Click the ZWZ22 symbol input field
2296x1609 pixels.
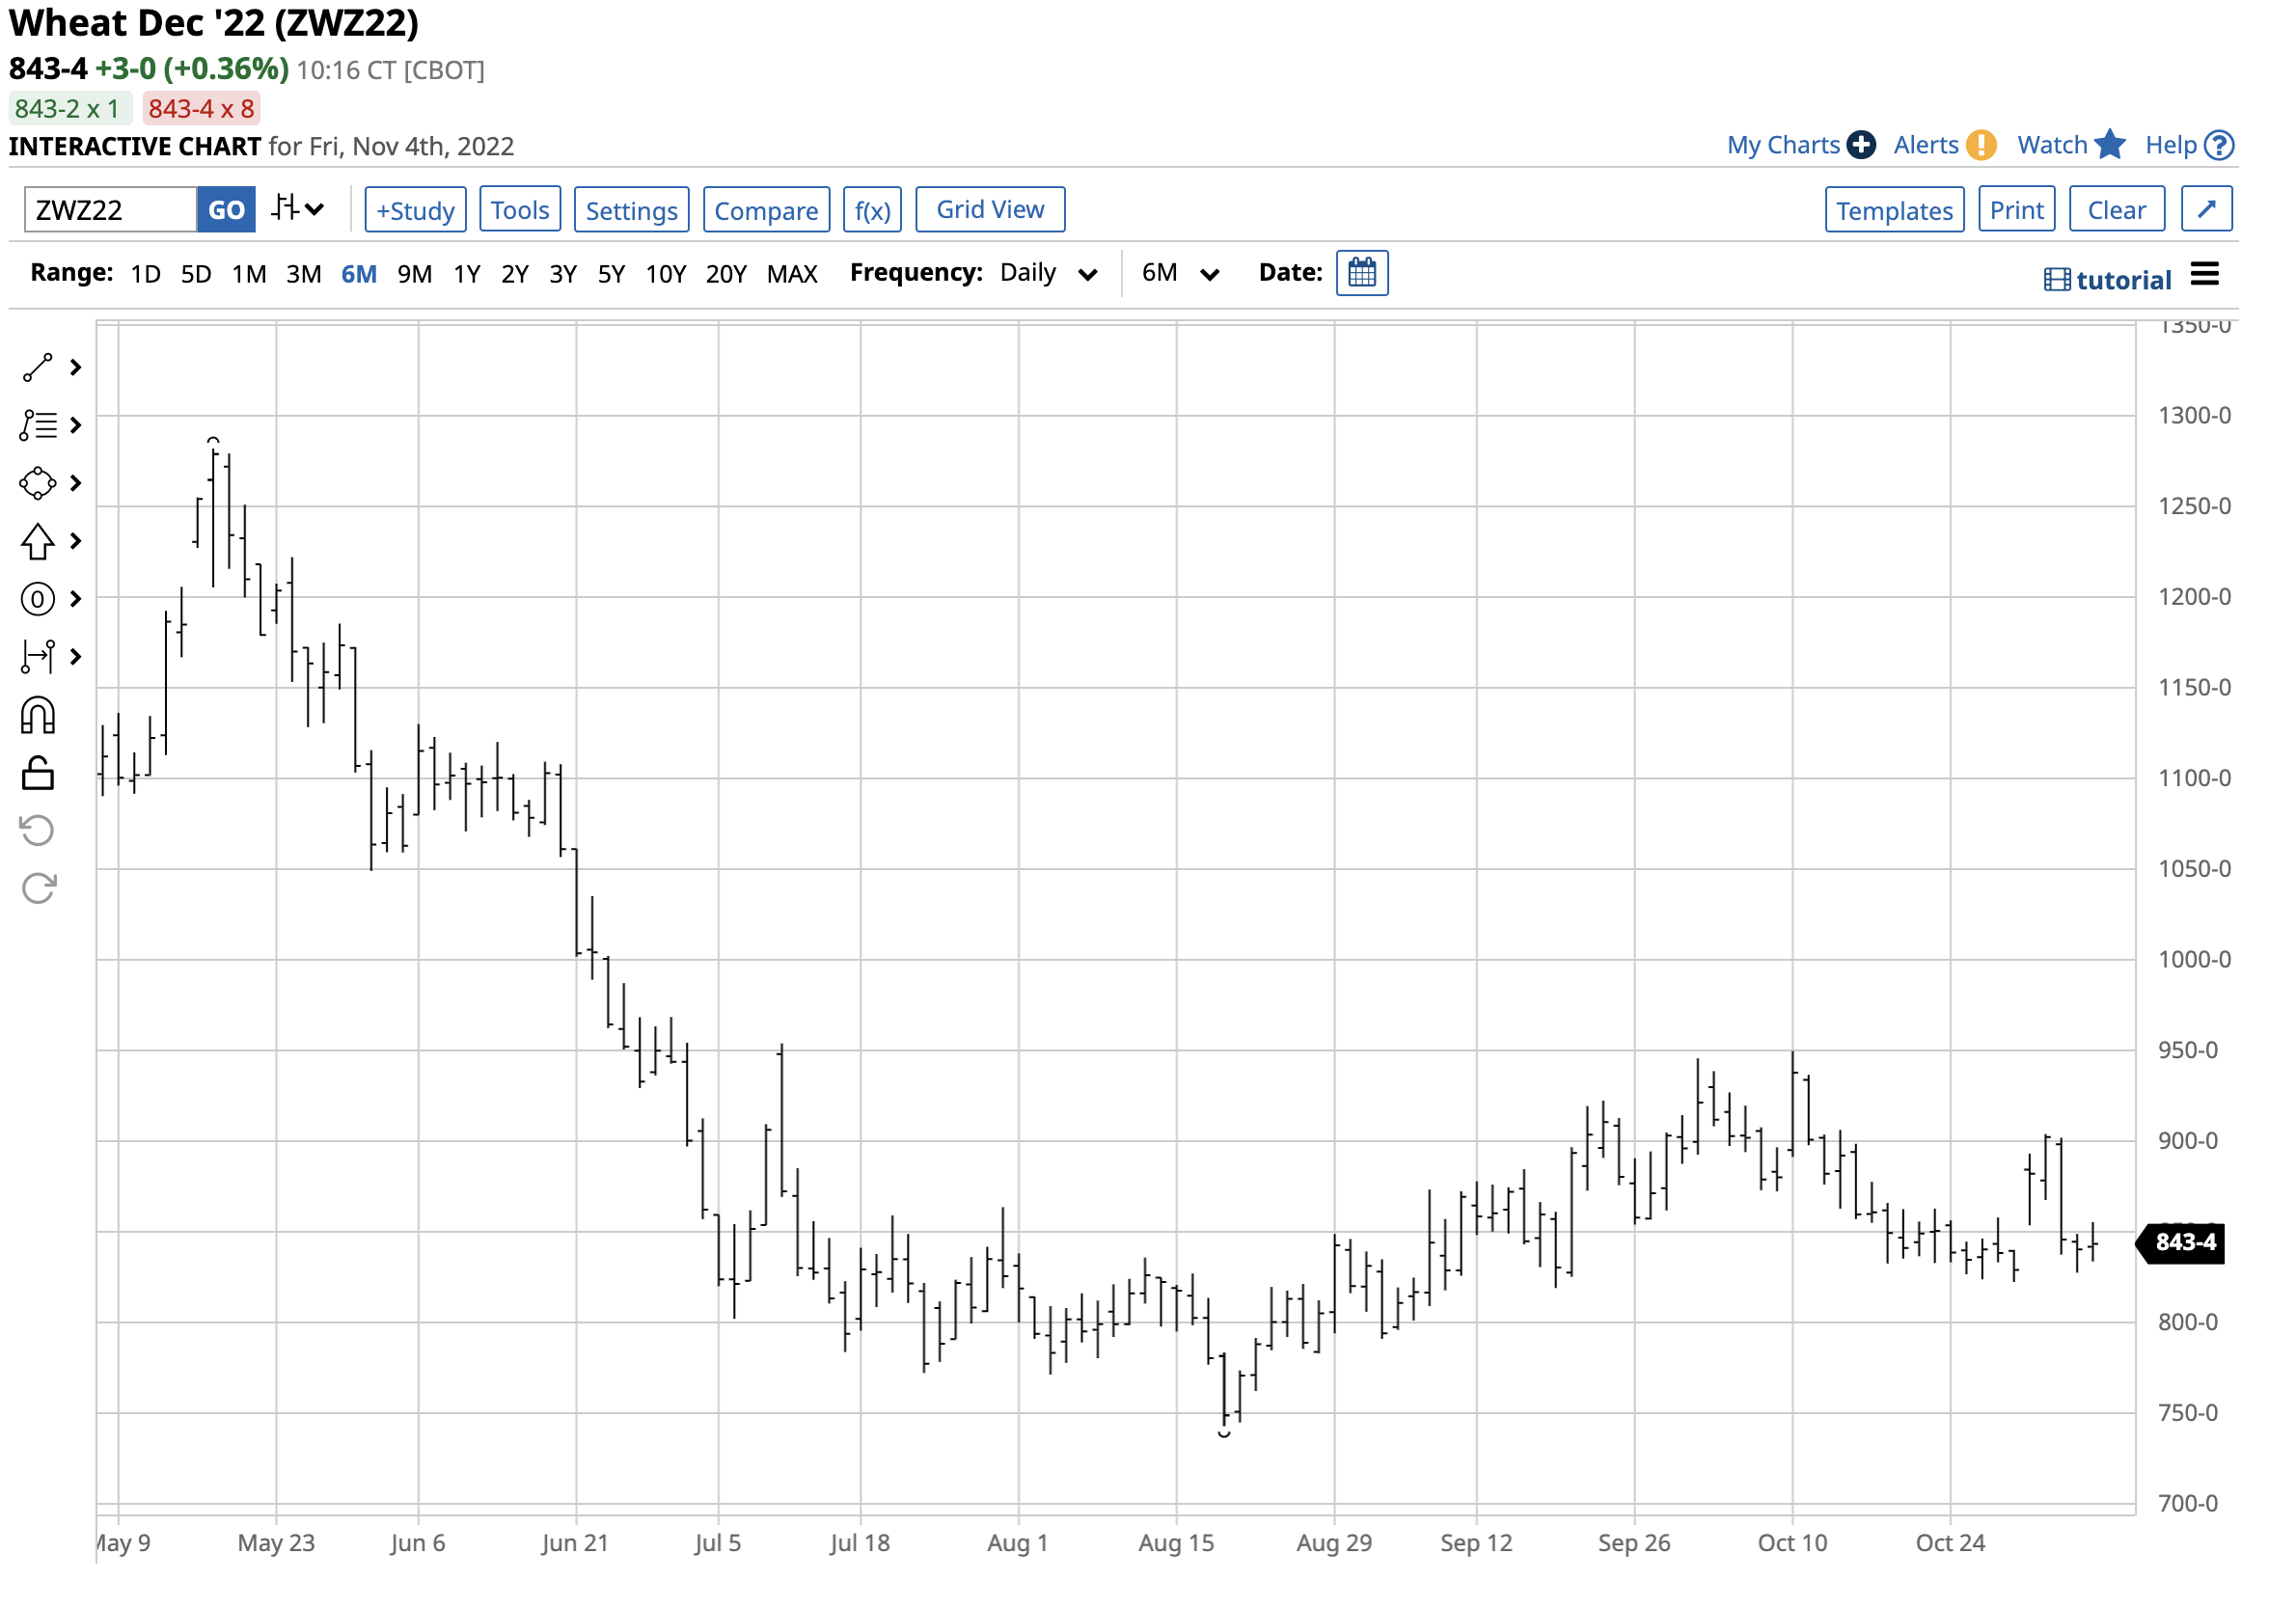point(110,210)
